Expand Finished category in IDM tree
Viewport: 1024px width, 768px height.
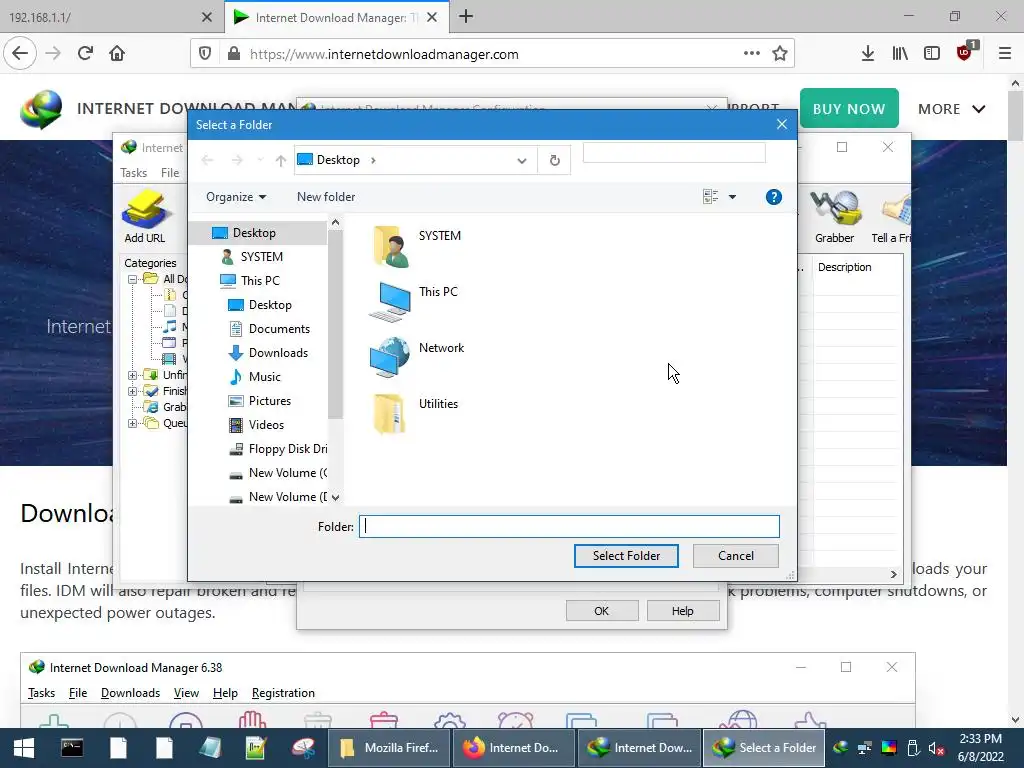(133, 391)
